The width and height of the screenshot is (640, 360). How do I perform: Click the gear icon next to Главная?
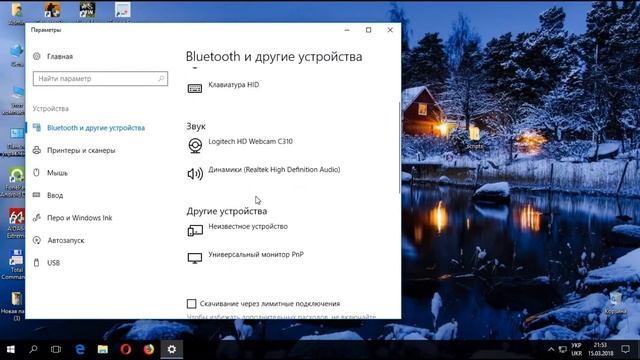[37, 56]
